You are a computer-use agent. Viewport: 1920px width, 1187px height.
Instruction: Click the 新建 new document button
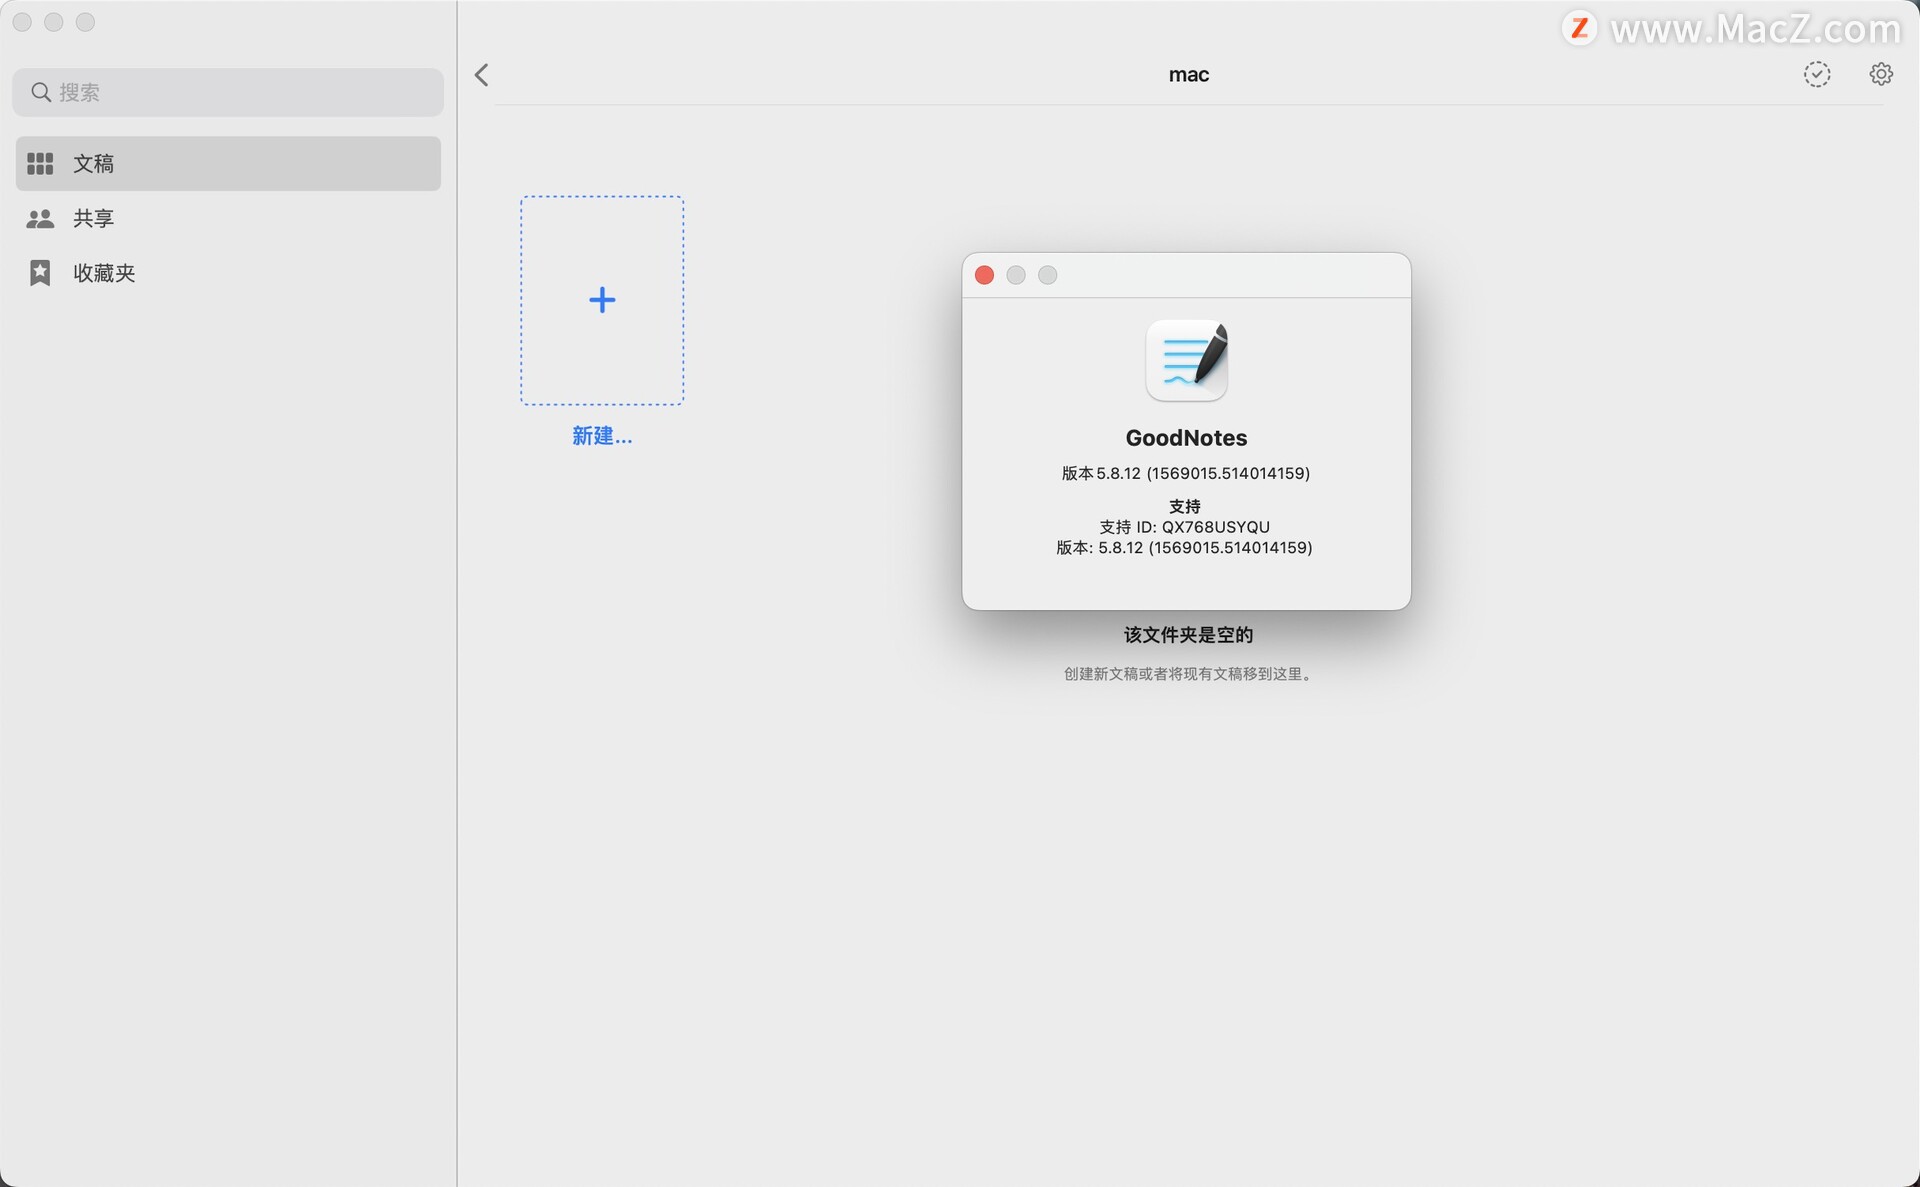click(x=601, y=300)
